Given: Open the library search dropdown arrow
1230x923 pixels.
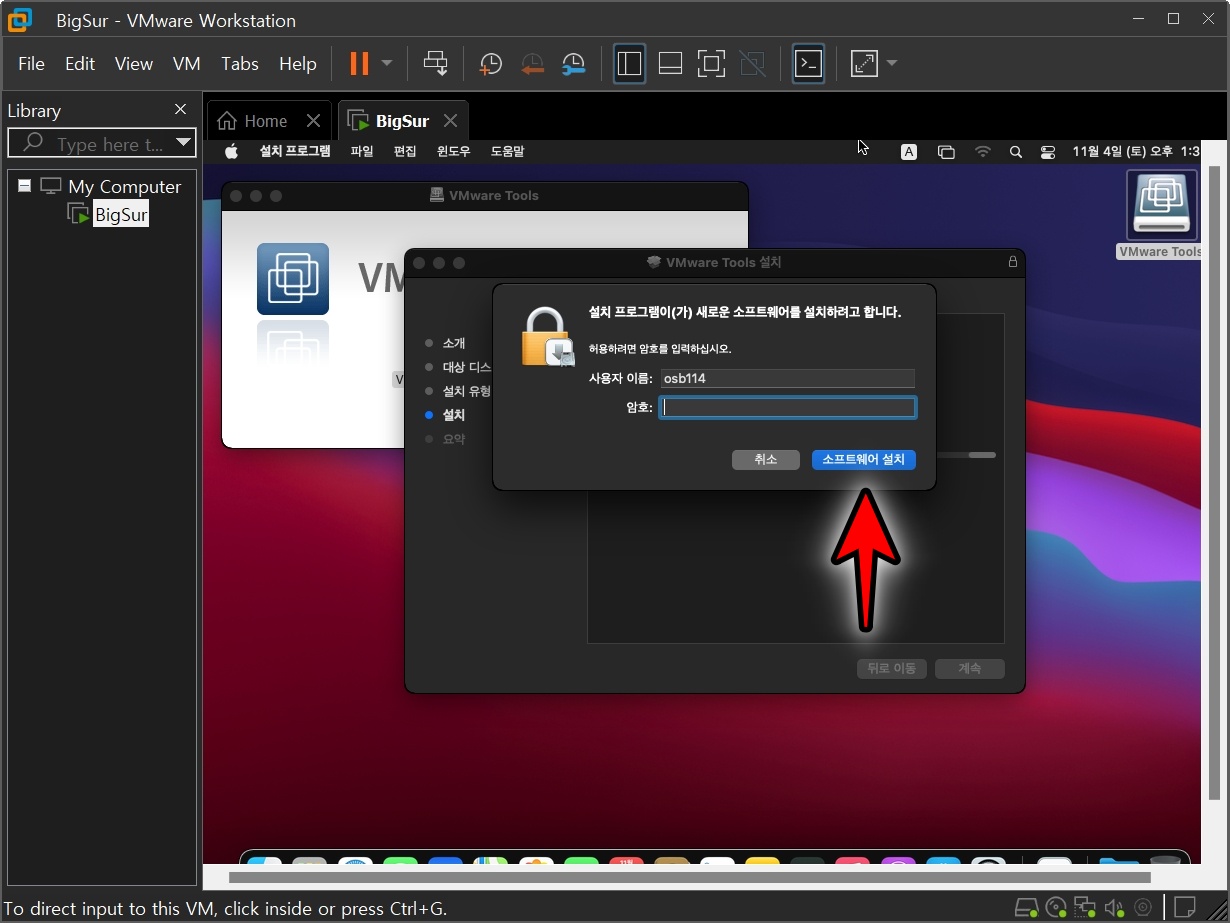Looking at the screenshot, I should [183, 143].
